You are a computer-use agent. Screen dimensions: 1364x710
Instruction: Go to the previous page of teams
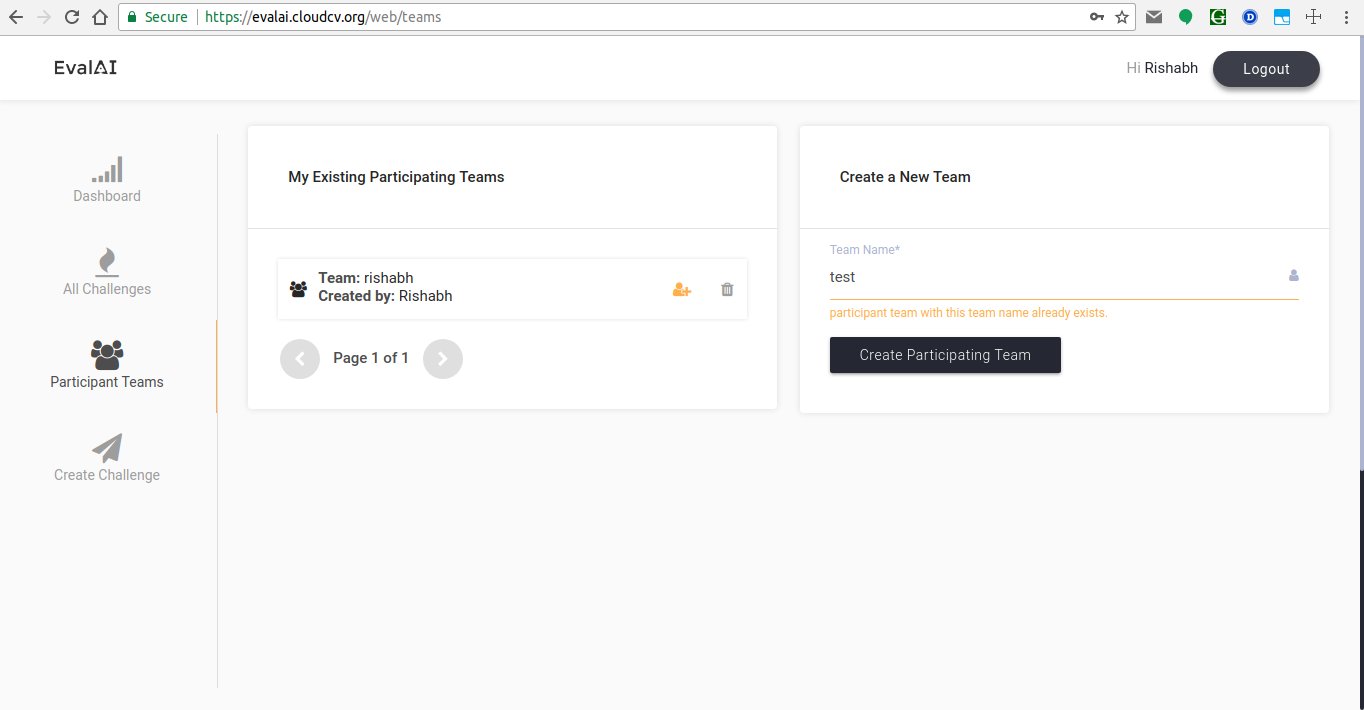pos(300,359)
